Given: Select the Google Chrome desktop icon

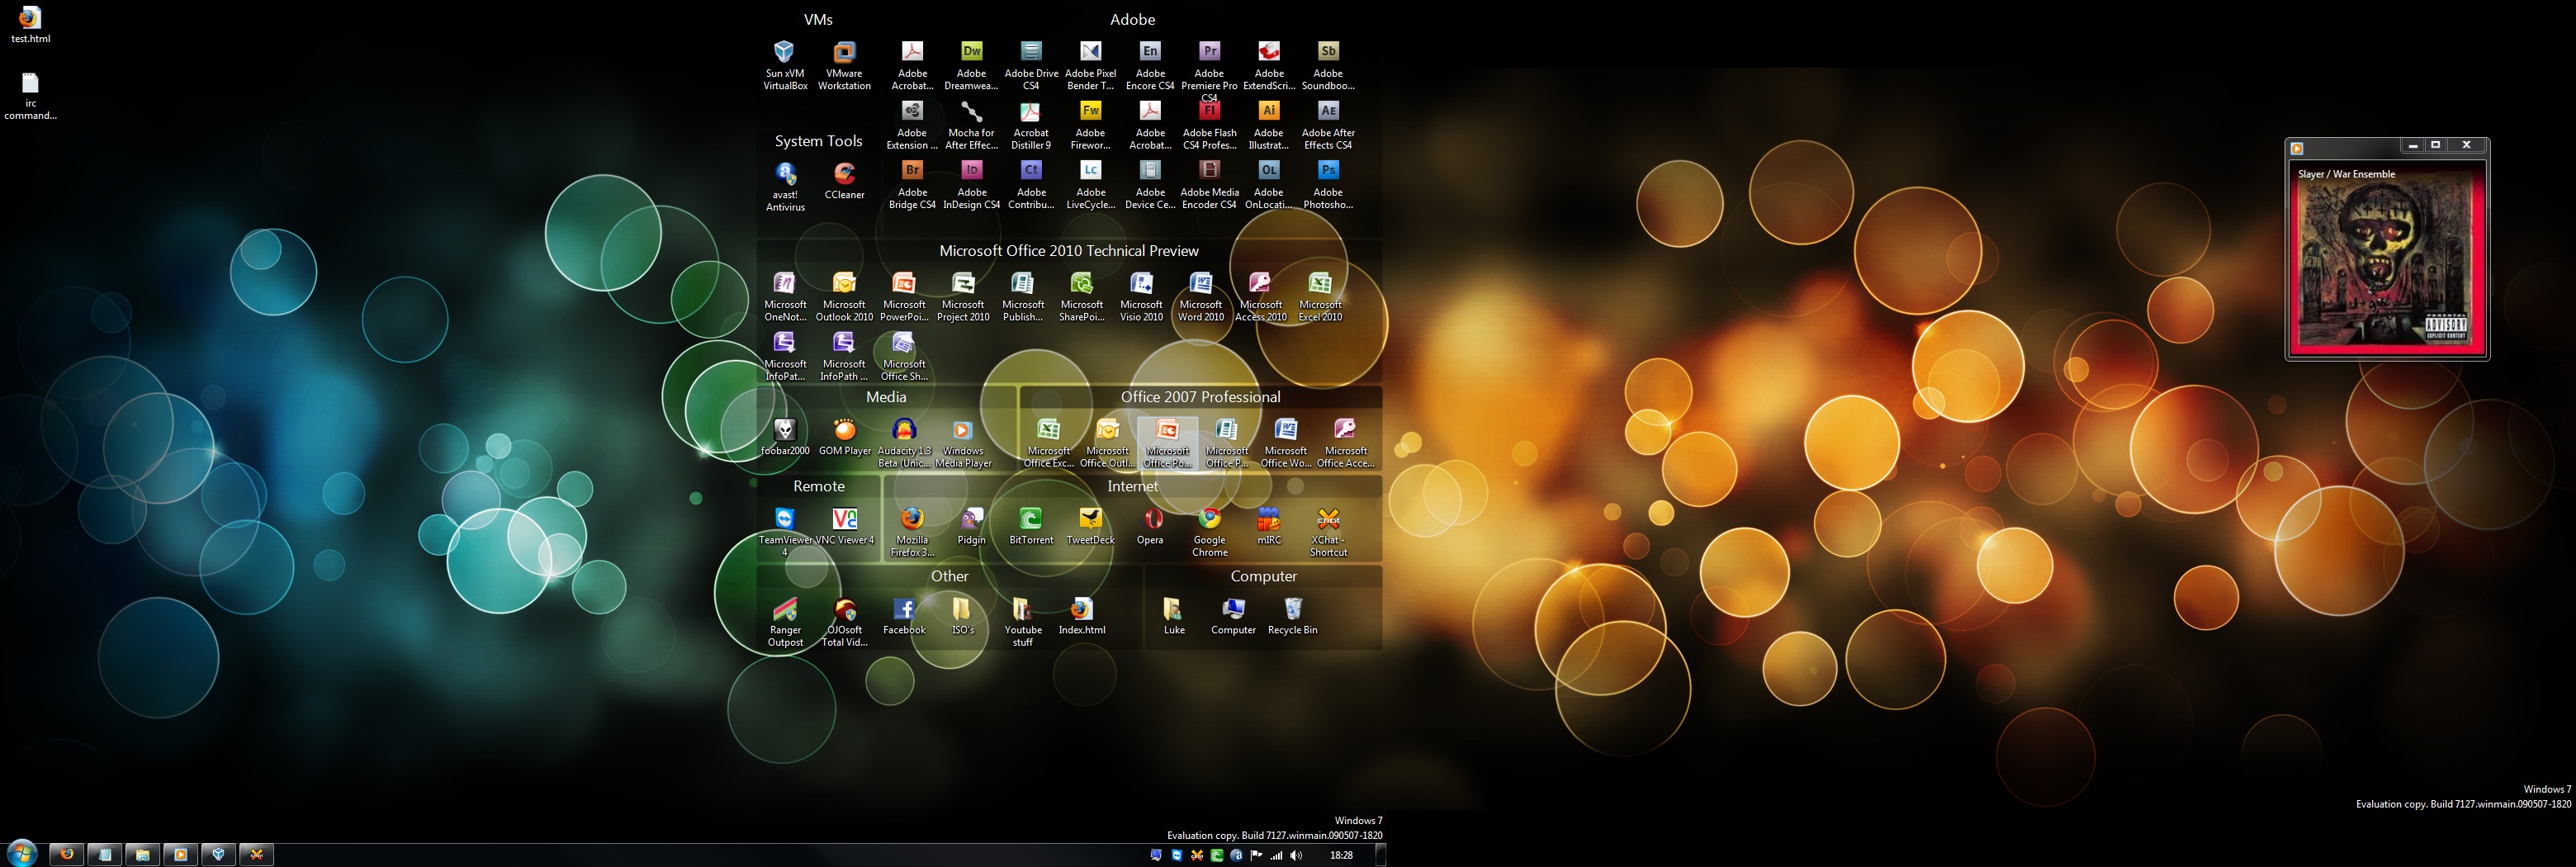Looking at the screenshot, I should (1209, 519).
